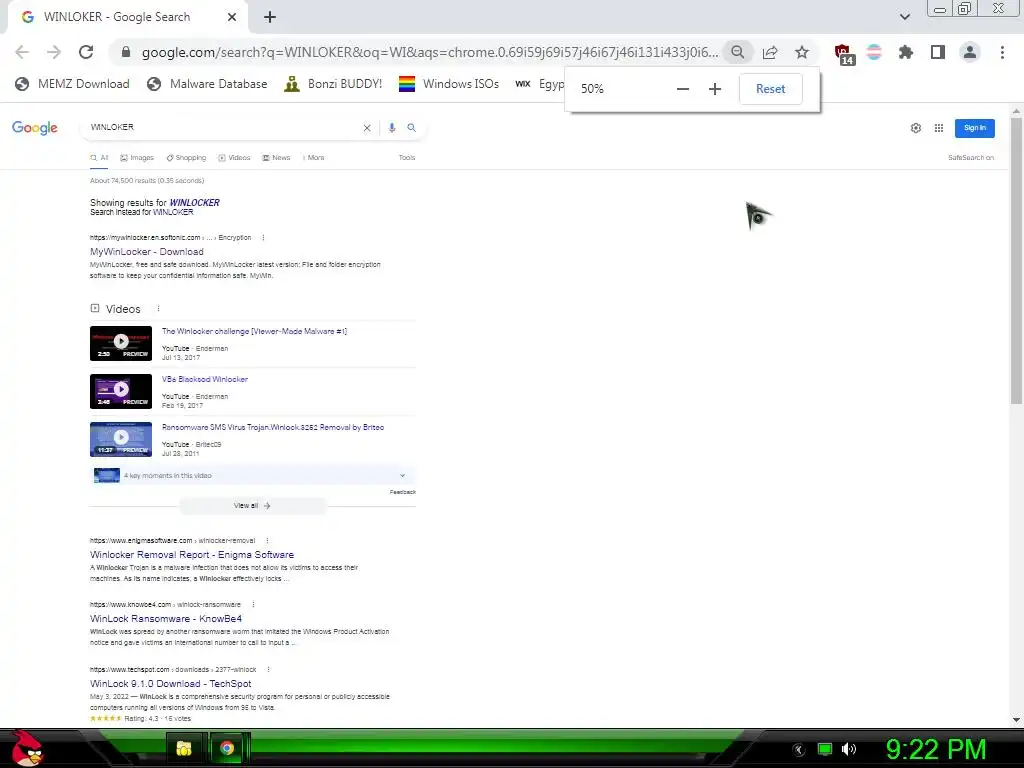Image resolution: width=1024 pixels, height=768 pixels.
Task: Open search Tools
Action: [407, 157]
